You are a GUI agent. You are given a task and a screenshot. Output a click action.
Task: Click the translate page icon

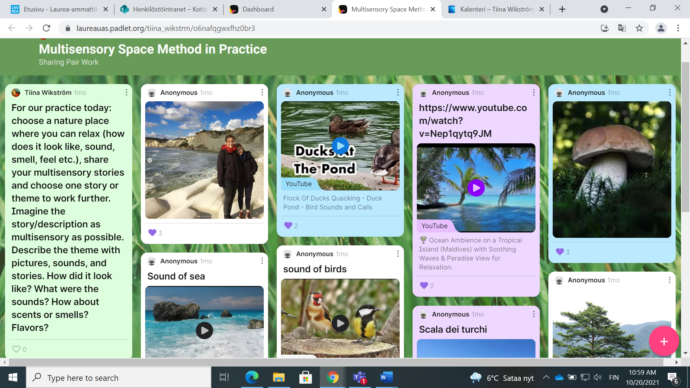[x=622, y=28]
